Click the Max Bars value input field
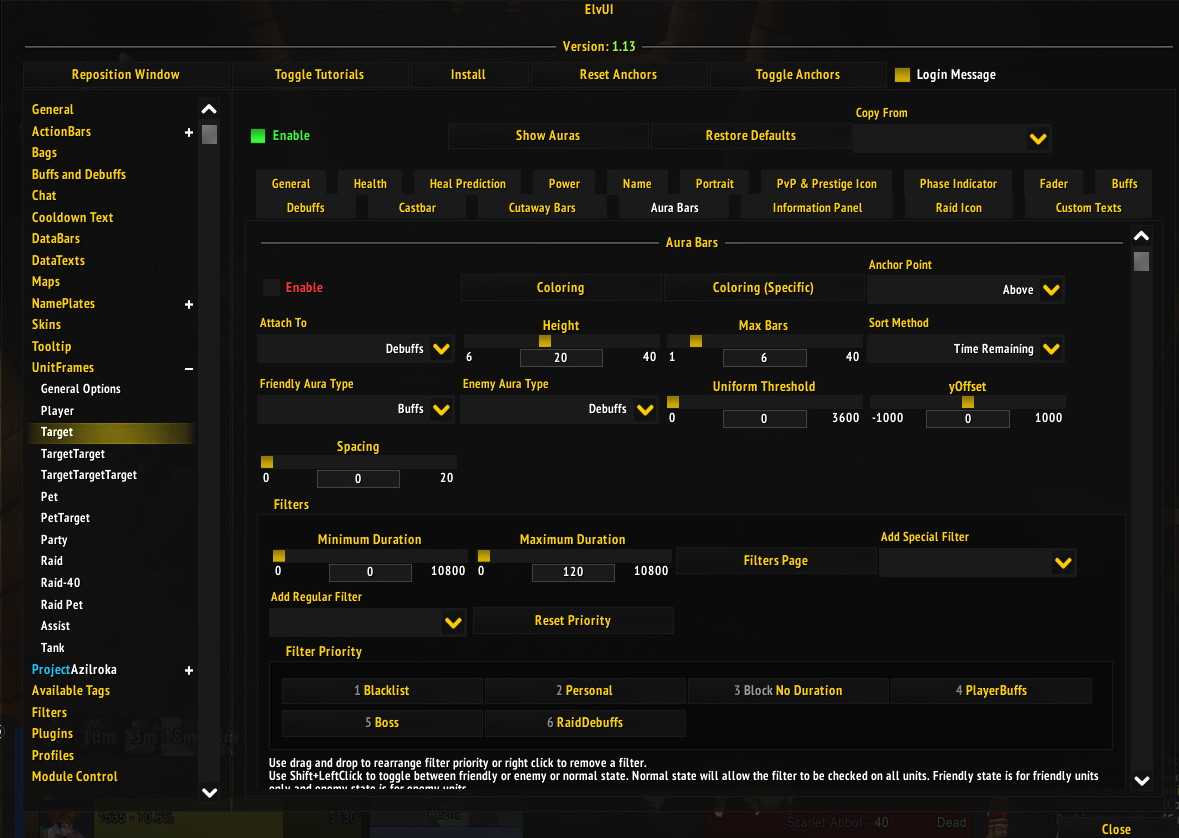The image size is (1179, 838). (764, 358)
